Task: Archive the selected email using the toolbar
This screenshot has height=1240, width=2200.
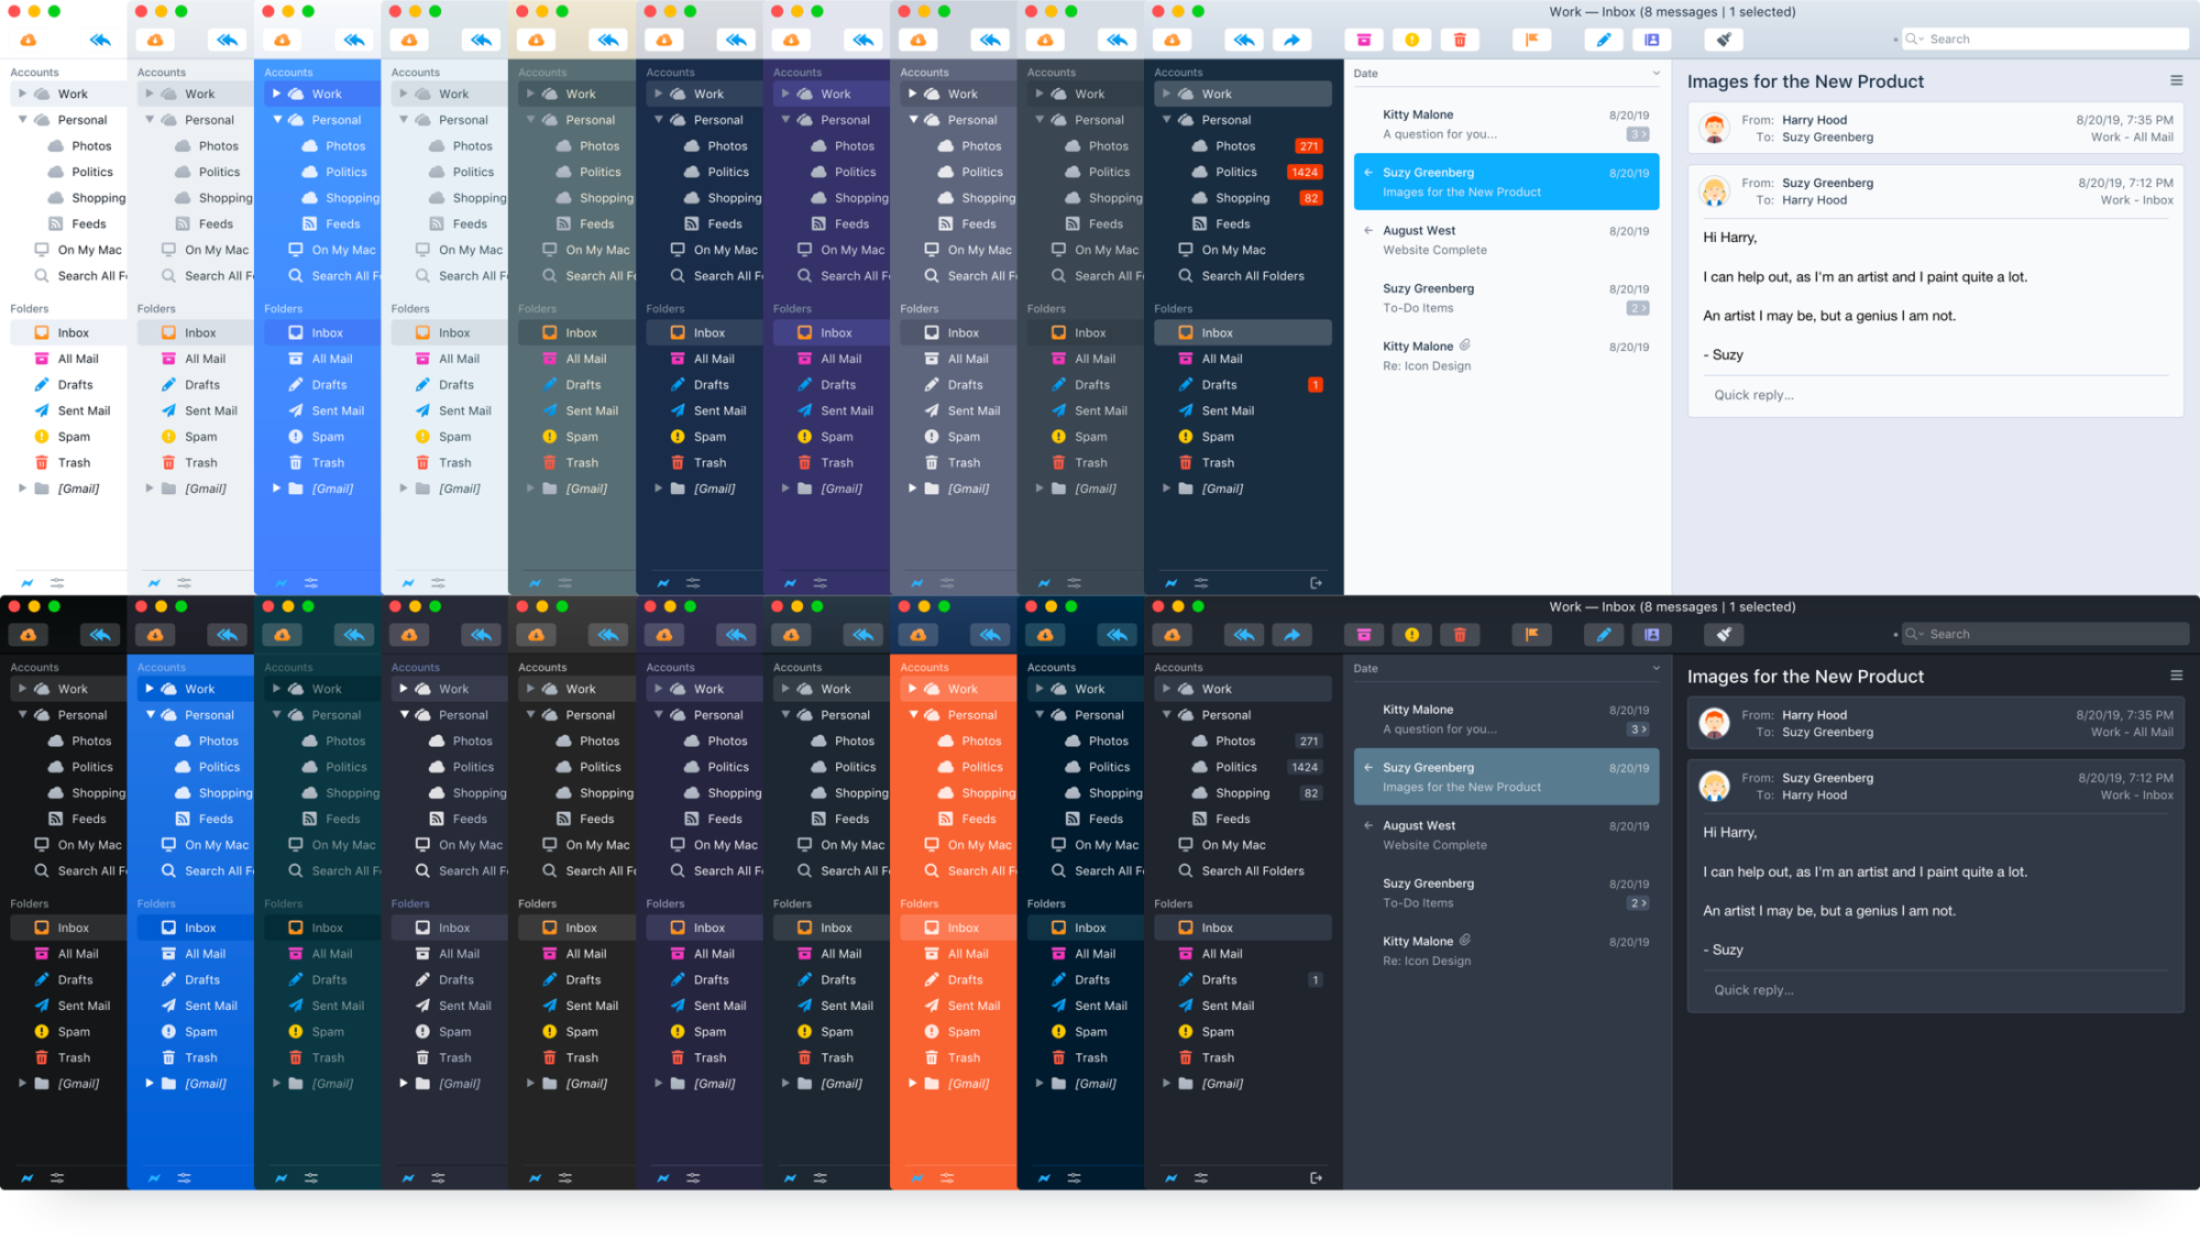Action: [1364, 39]
